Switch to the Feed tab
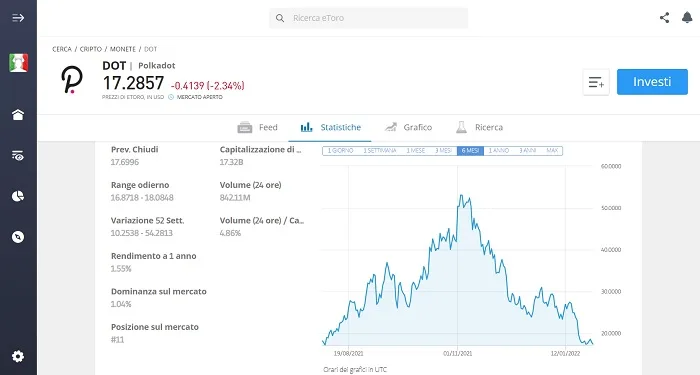Image resolution: width=700 pixels, height=375 pixels. coord(258,128)
